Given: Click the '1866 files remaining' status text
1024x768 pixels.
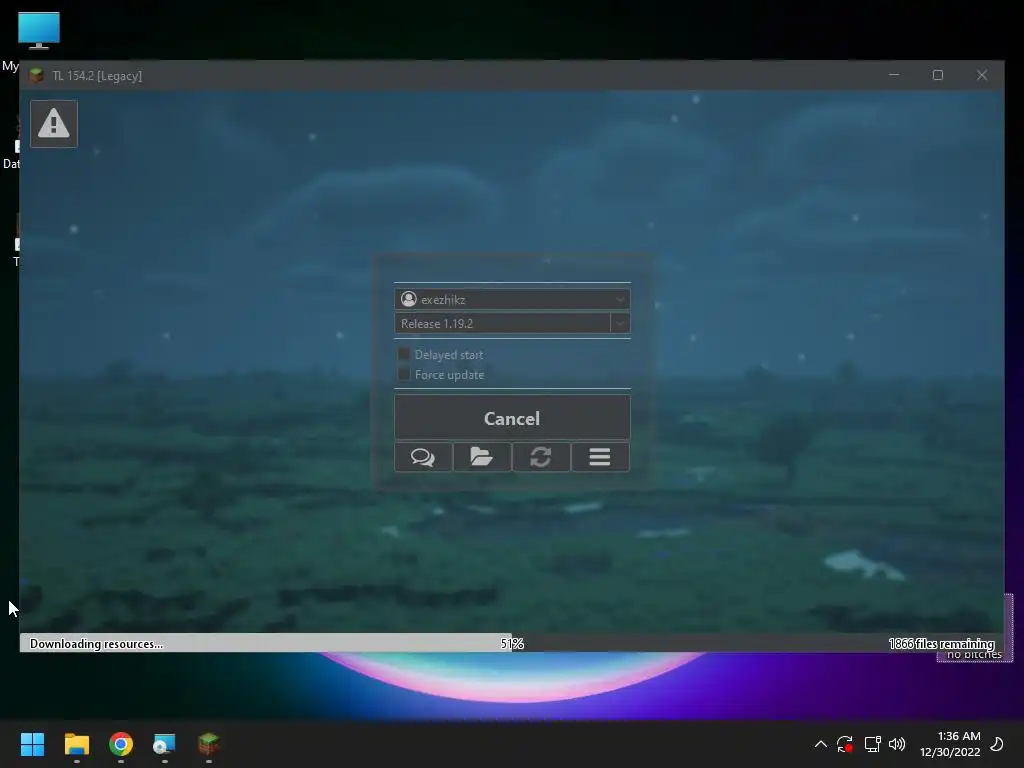Looking at the screenshot, I should (x=942, y=644).
